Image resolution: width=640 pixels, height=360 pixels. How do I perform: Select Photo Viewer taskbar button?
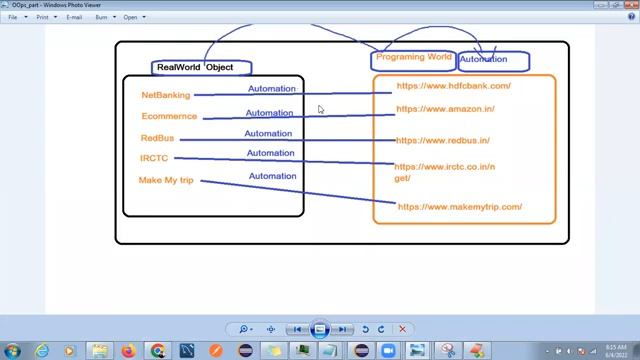tap(418, 351)
